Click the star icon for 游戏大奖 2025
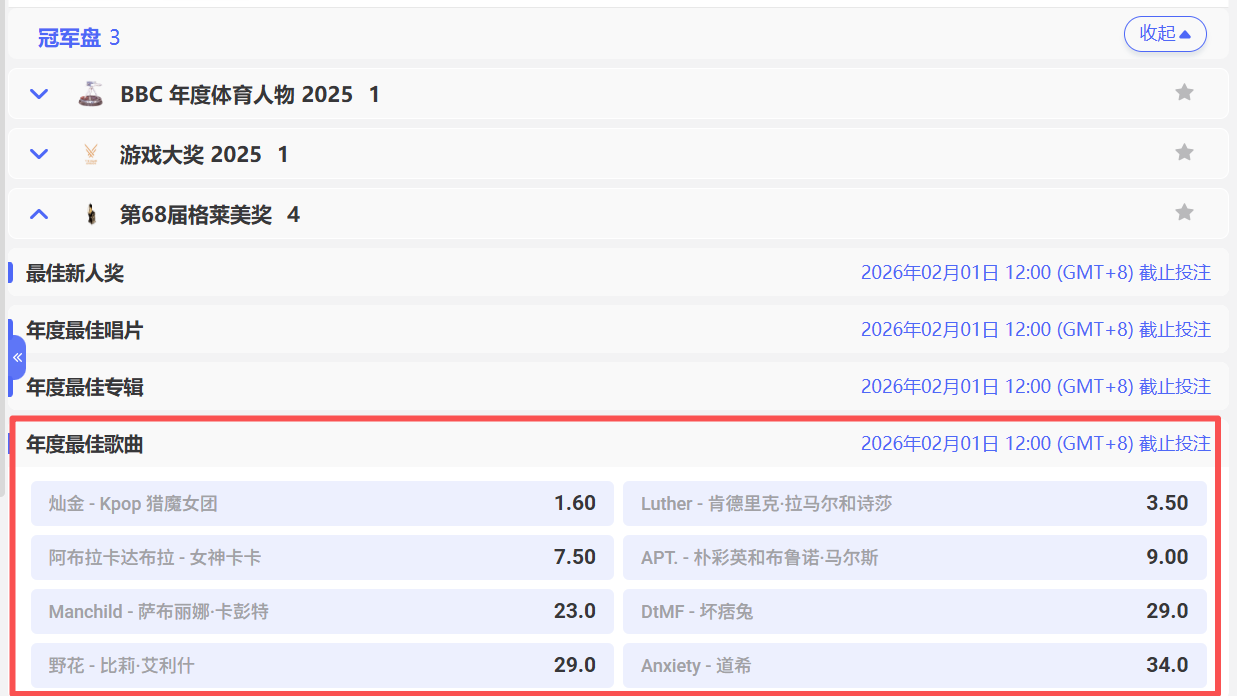 (1184, 153)
